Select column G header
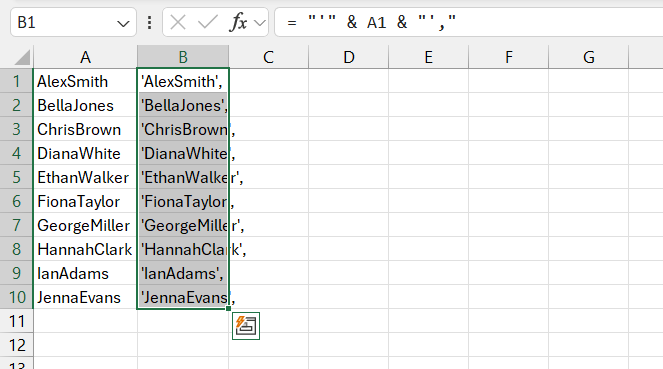This screenshot has height=369, width=663. coord(588,57)
